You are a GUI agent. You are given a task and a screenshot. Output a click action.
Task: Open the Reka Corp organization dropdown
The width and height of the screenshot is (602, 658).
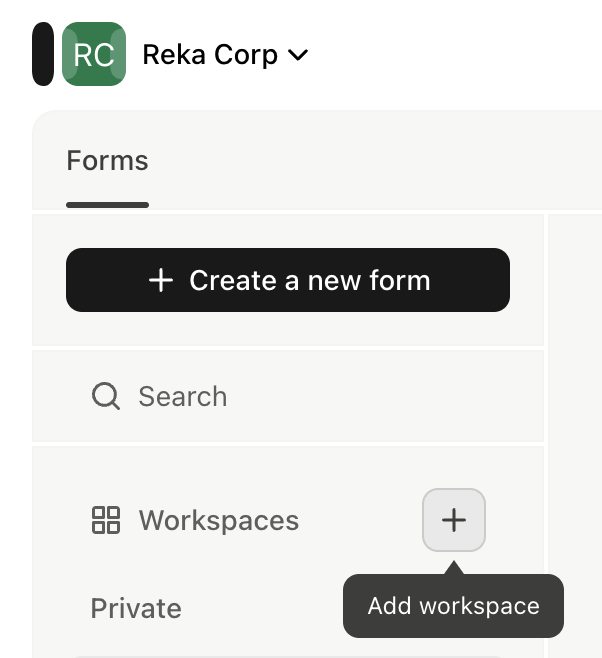click(225, 55)
